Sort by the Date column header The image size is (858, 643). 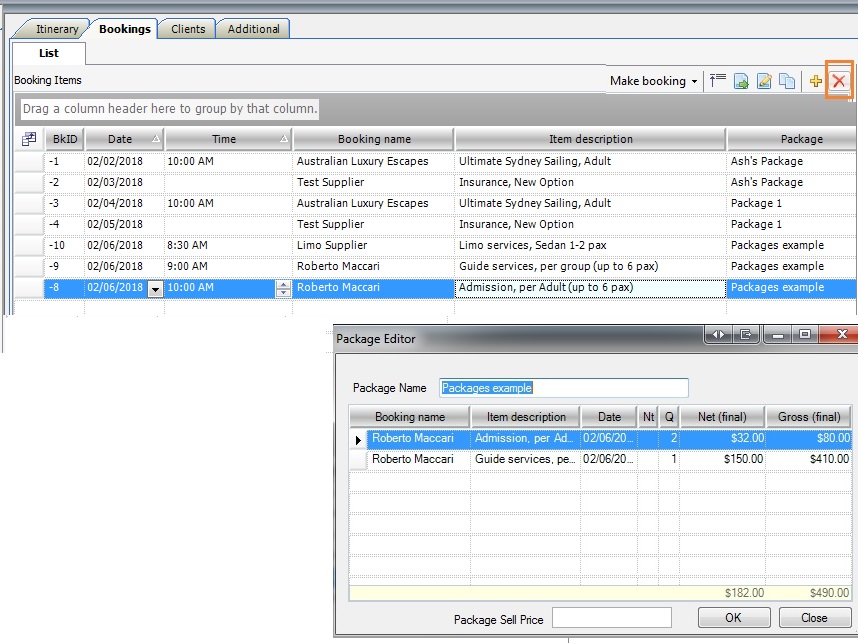click(x=120, y=139)
